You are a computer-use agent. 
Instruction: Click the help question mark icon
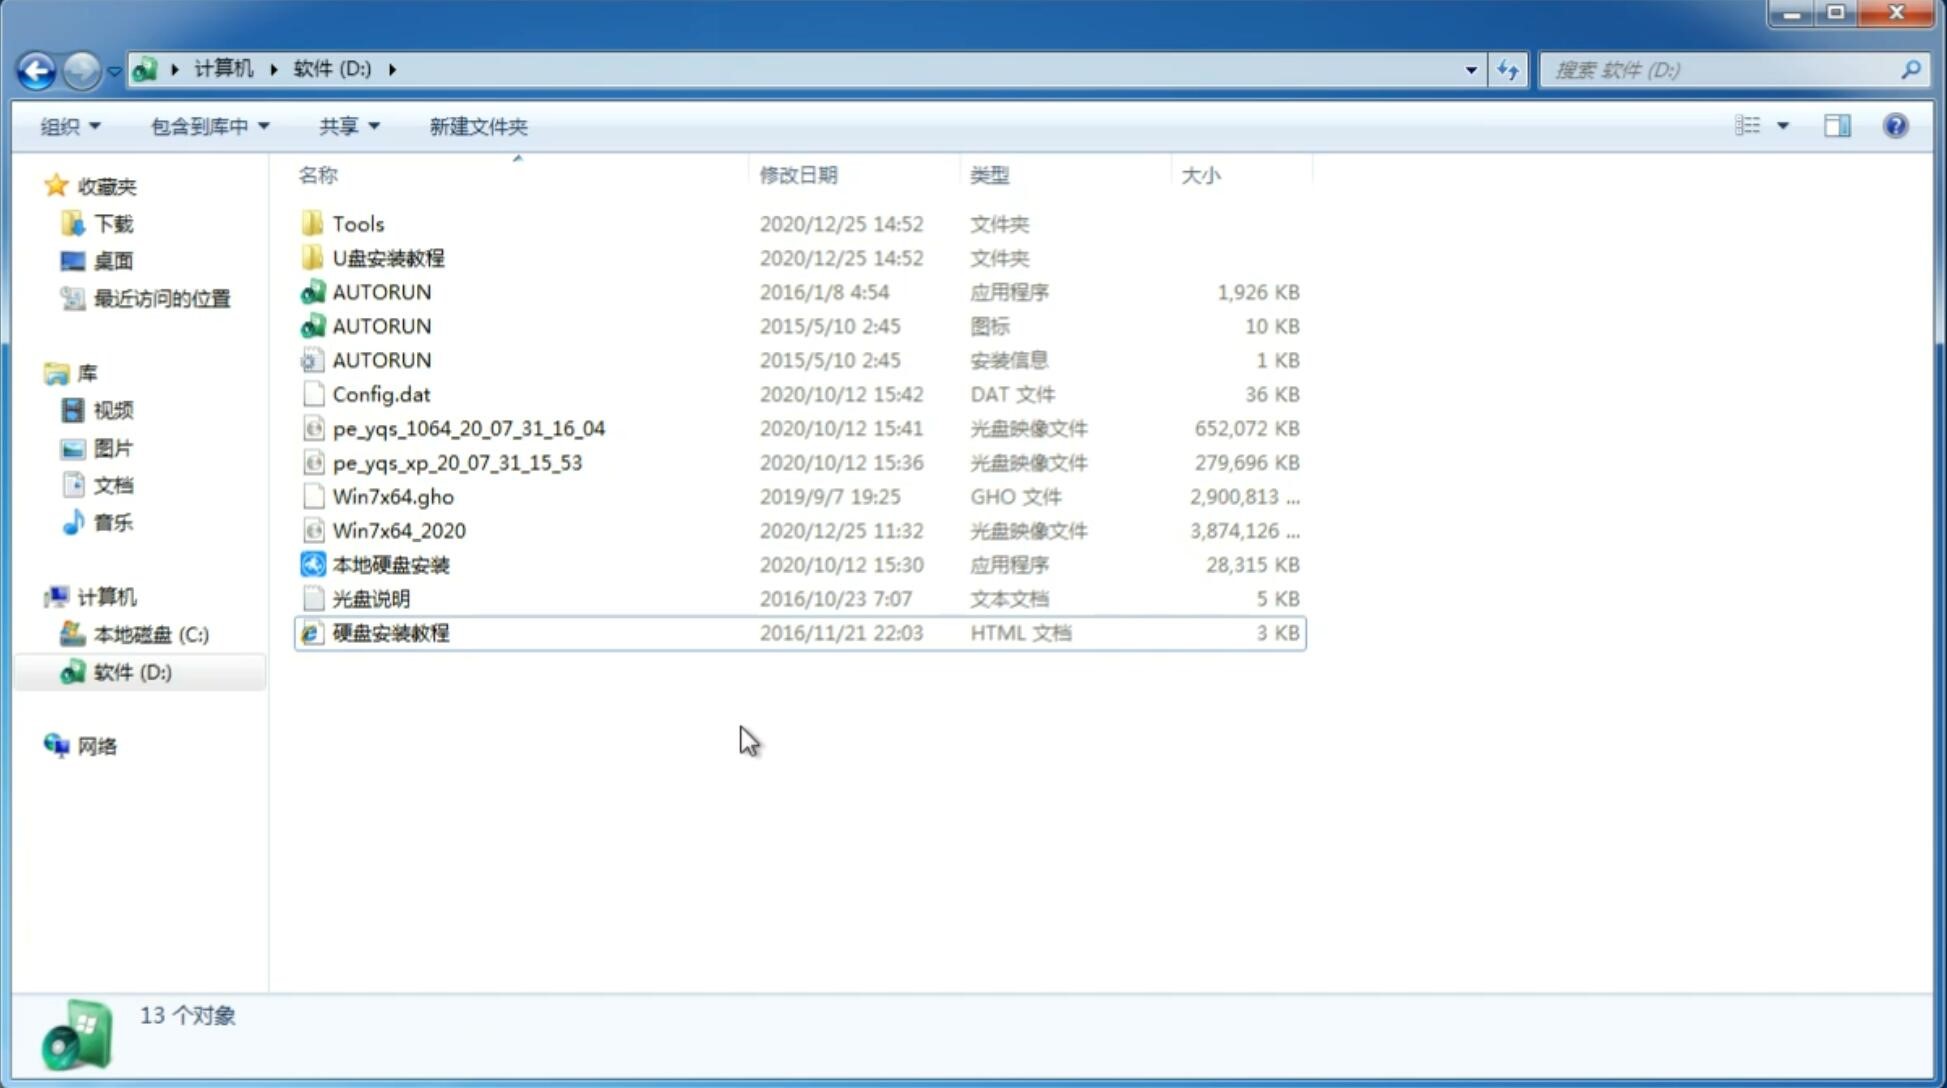(1895, 126)
